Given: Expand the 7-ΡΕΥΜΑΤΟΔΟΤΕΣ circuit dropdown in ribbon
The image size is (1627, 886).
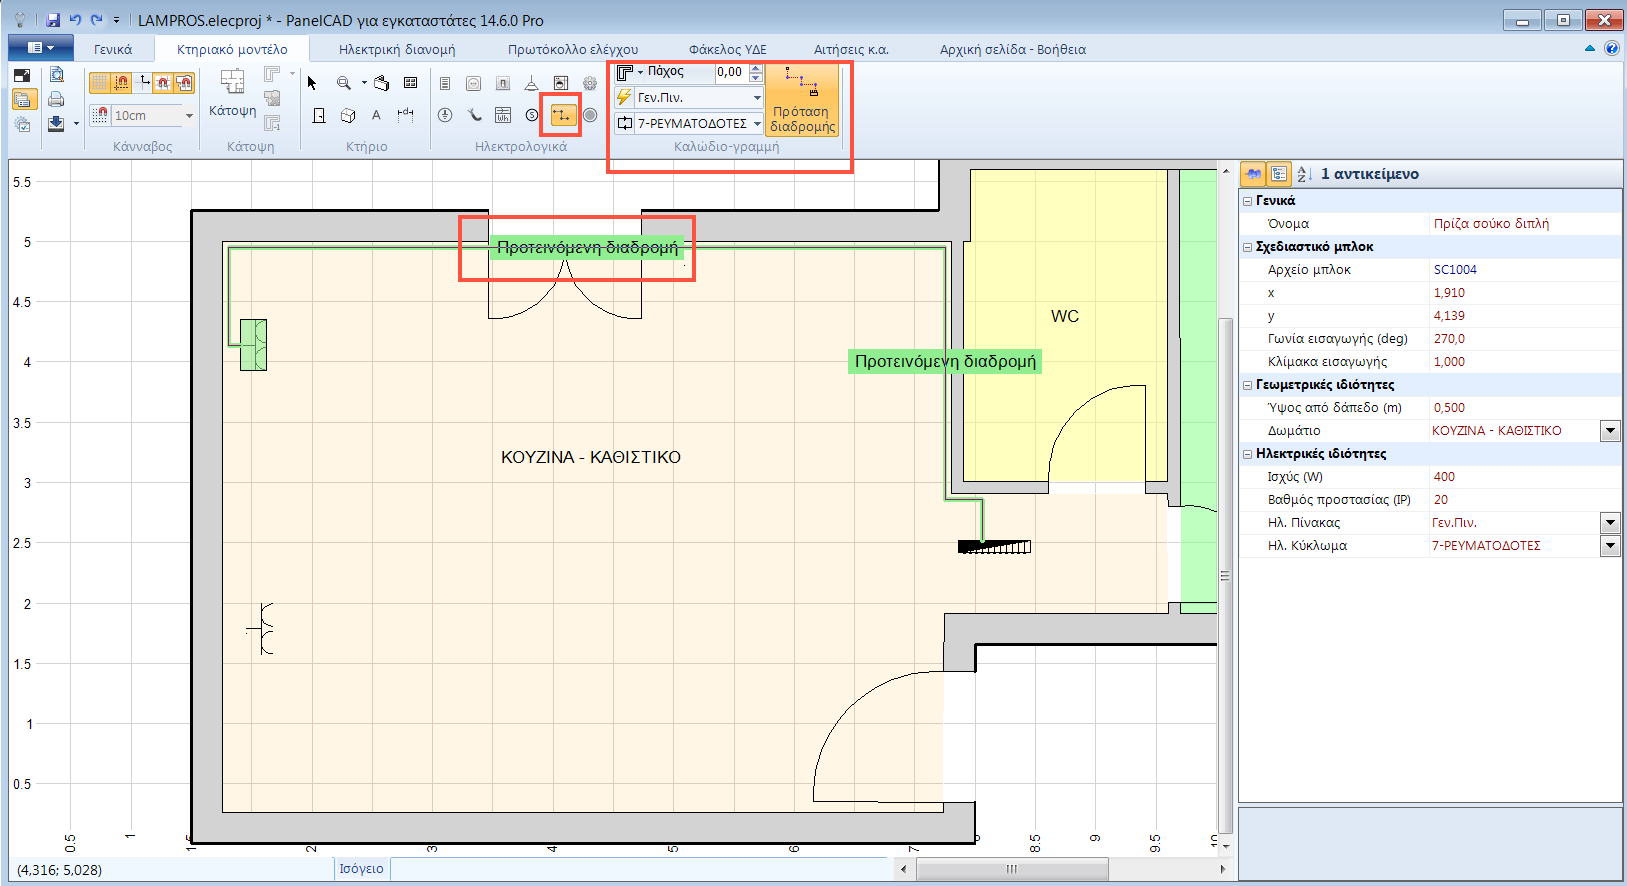Looking at the screenshot, I should pyautogui.click(x=757, y=124).
